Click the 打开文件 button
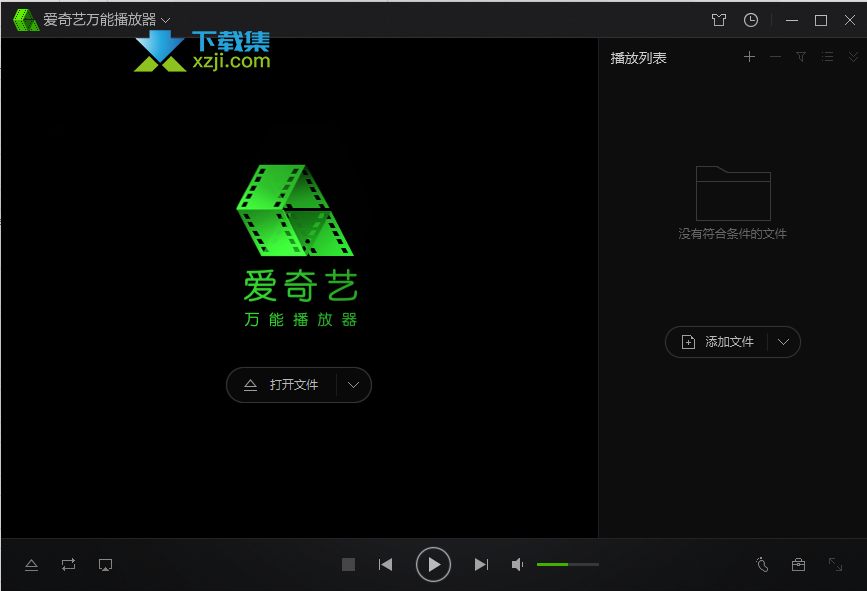 click(x=281, y=385)
